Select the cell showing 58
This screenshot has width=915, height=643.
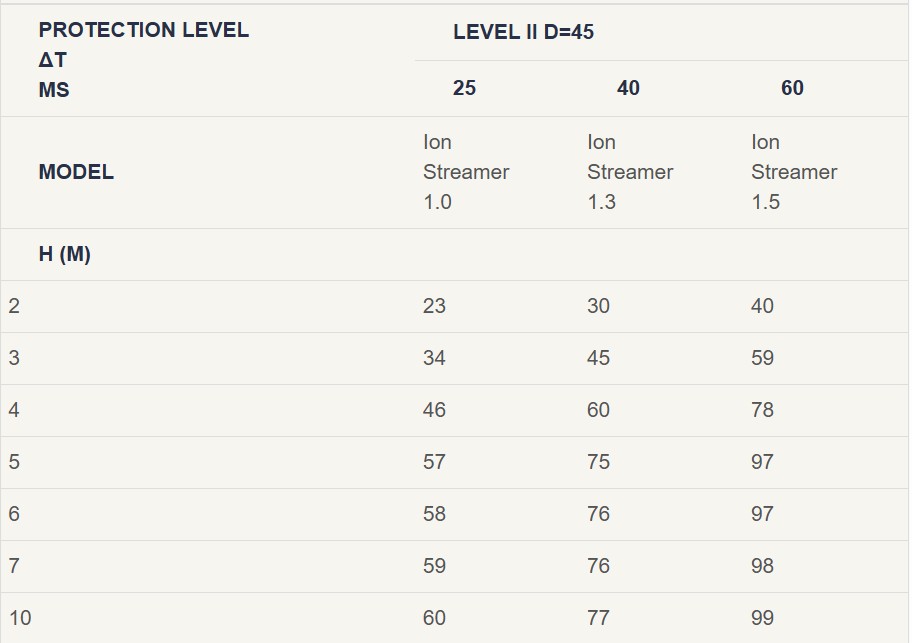(x=434, y=514)
